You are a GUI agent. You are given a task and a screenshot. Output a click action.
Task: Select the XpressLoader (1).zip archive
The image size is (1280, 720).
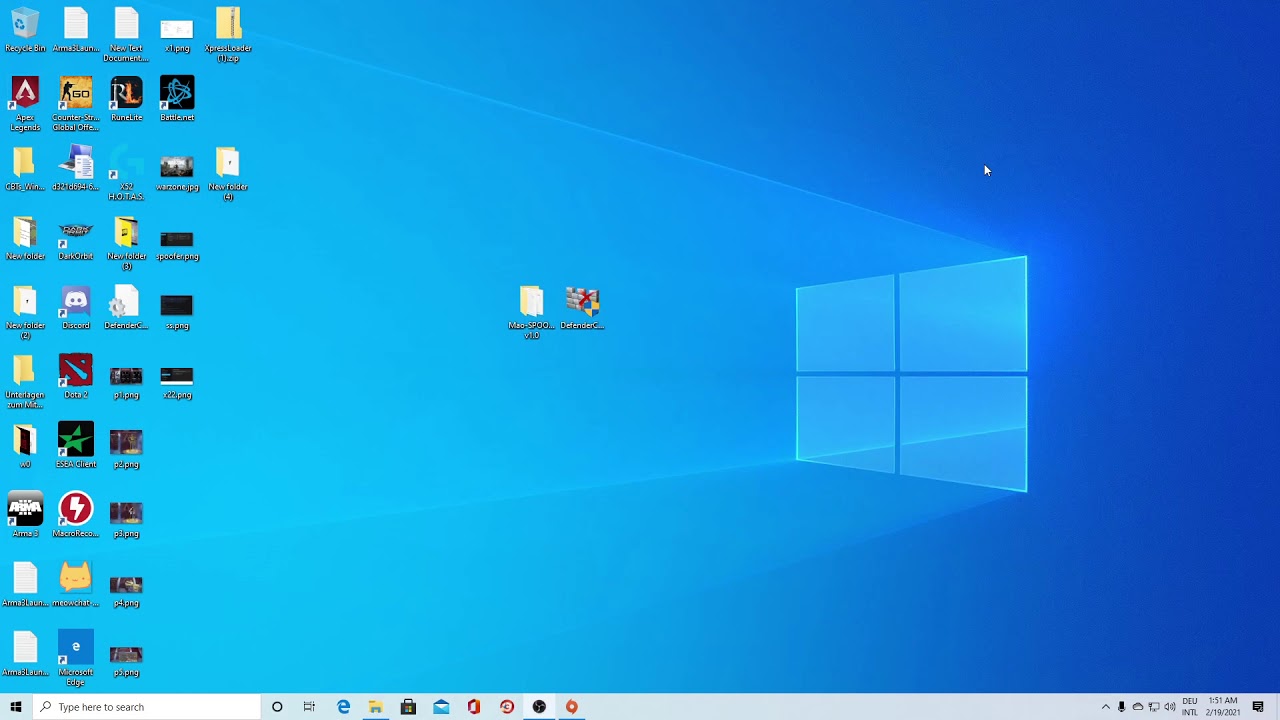[228, 34]
